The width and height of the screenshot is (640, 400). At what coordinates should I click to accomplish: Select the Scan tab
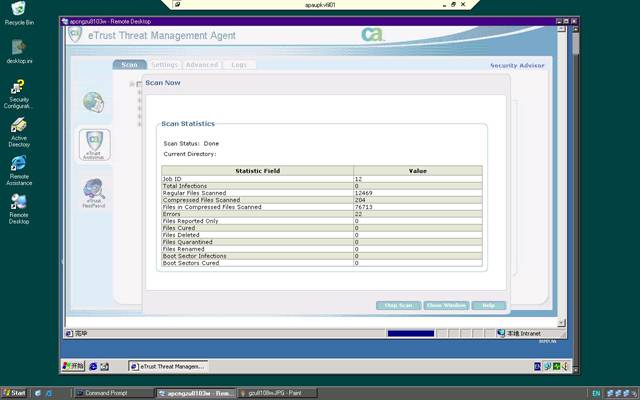129,65
